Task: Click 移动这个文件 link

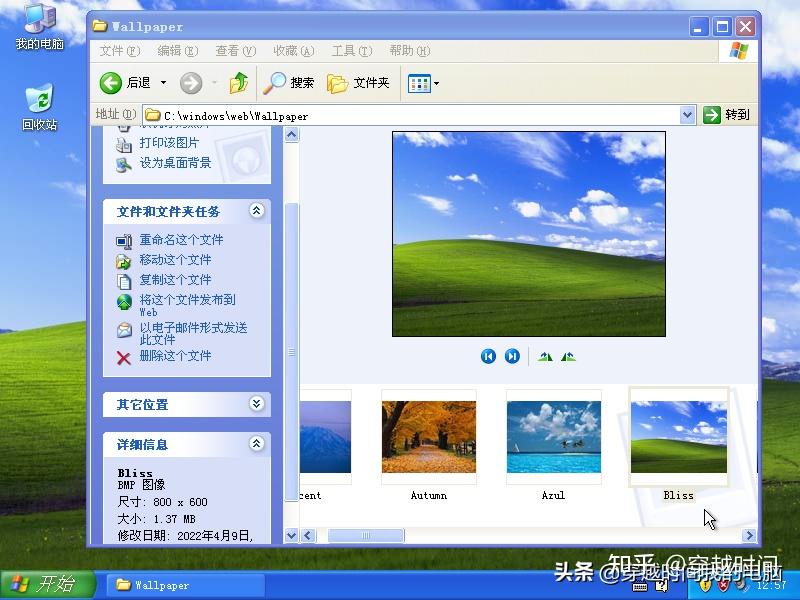Action: (x=175, y=260)
